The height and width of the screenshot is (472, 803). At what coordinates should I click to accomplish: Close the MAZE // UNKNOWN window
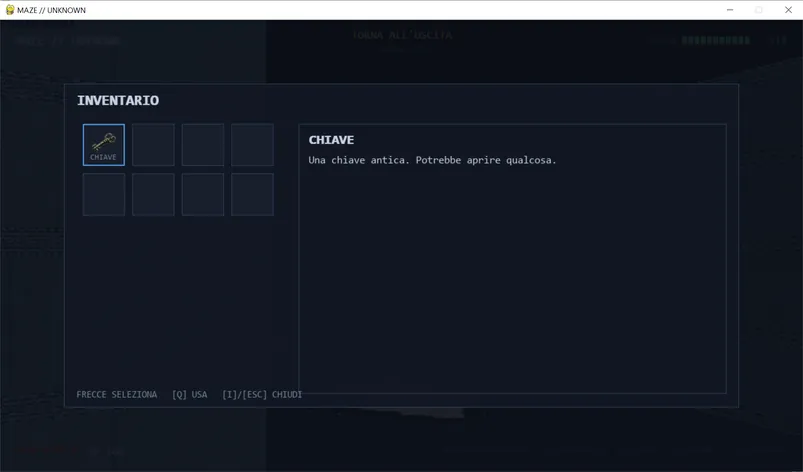pos(788,10)
